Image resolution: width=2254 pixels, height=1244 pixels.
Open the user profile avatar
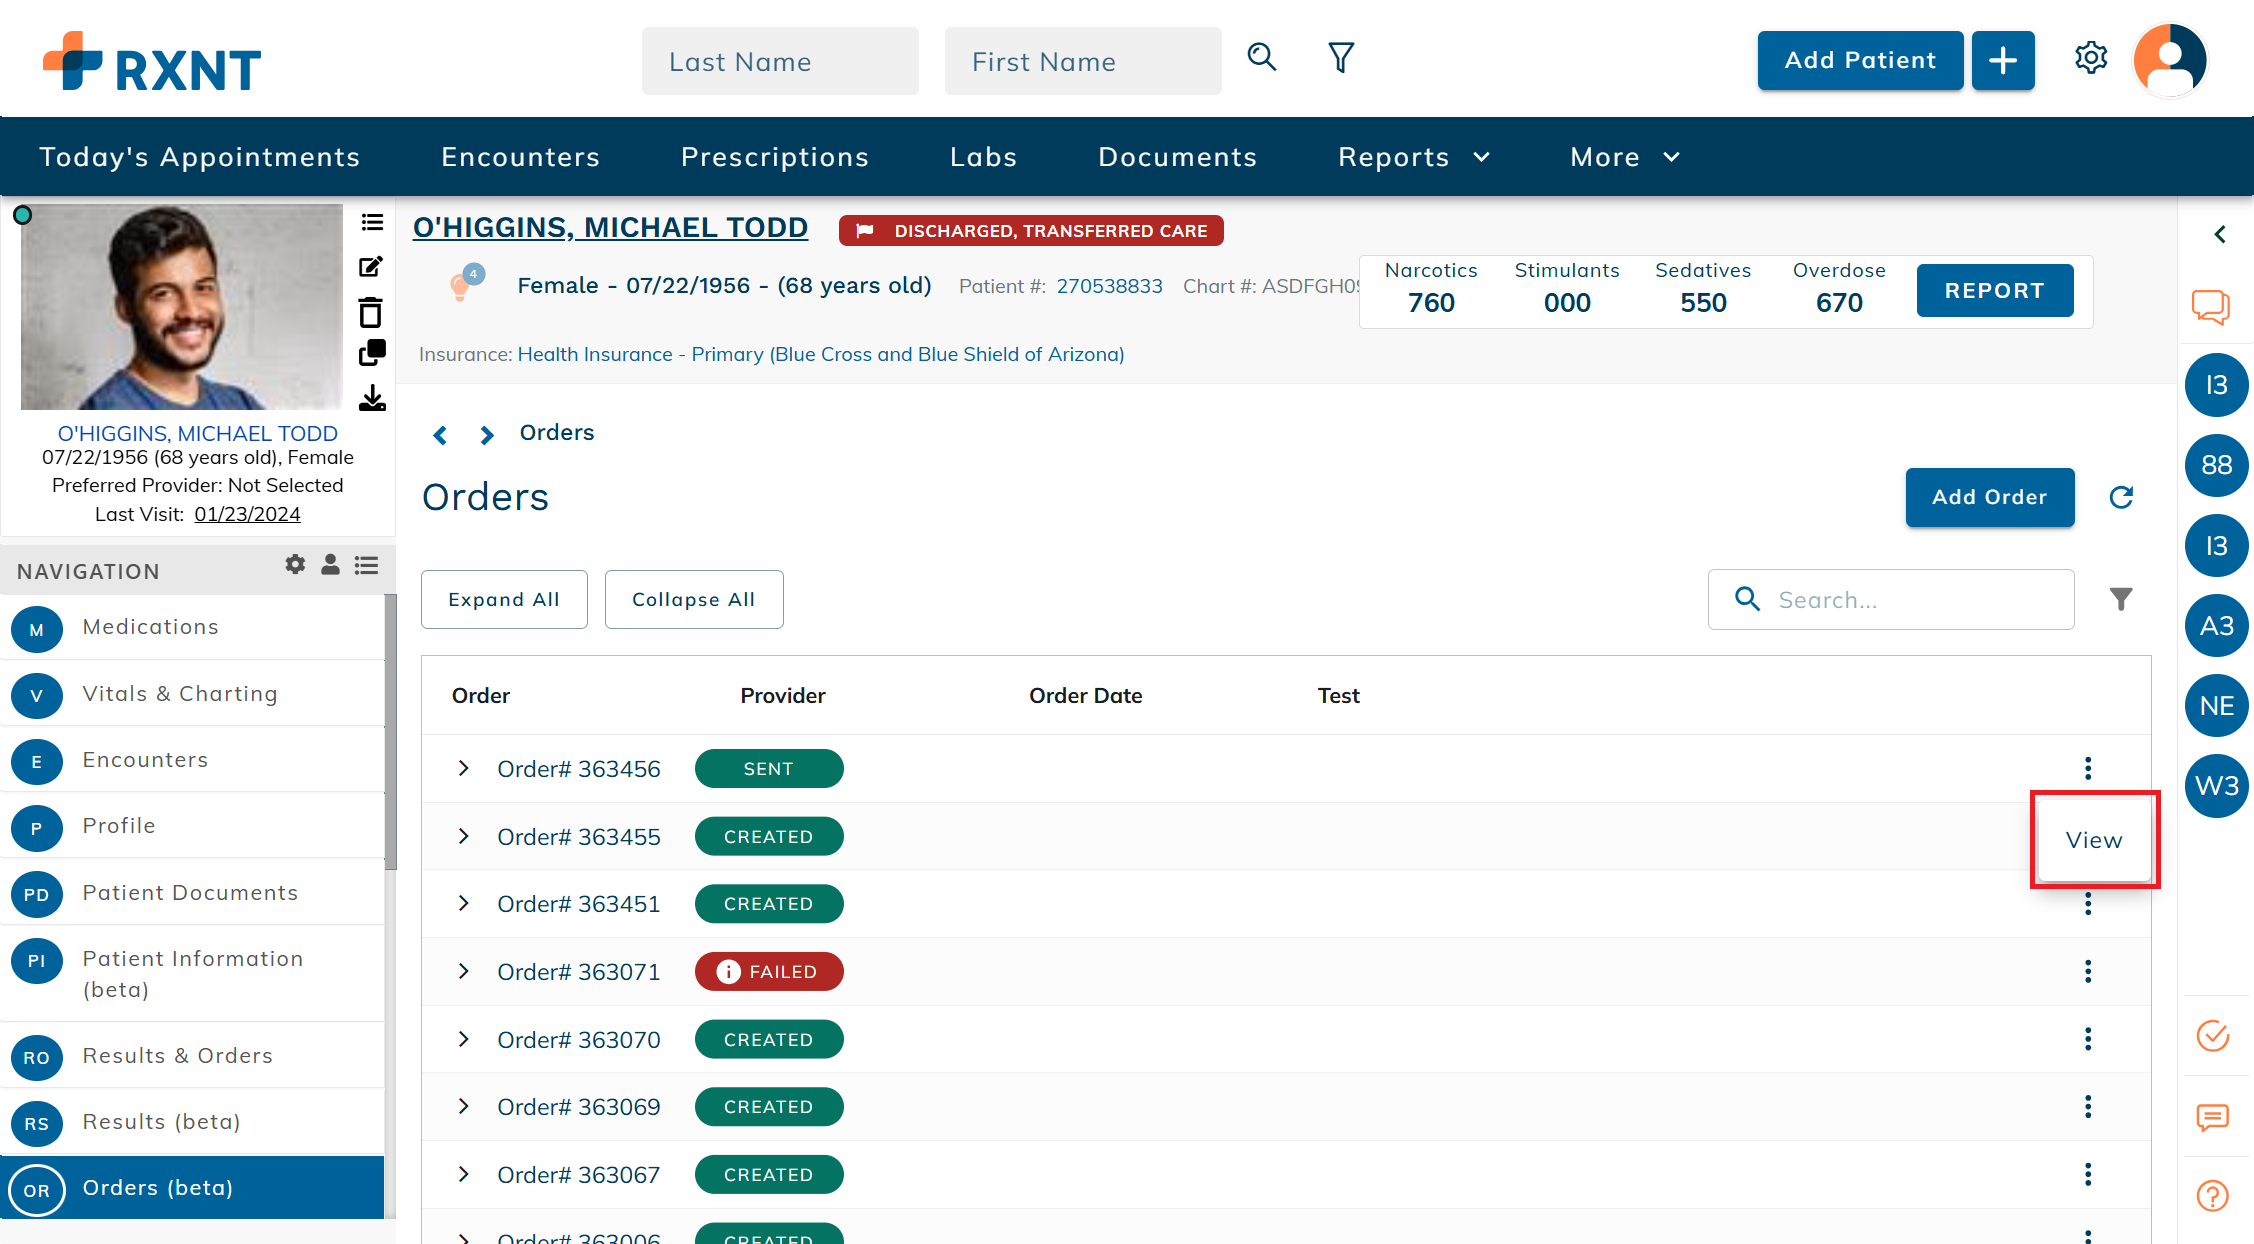(2170, 60)
